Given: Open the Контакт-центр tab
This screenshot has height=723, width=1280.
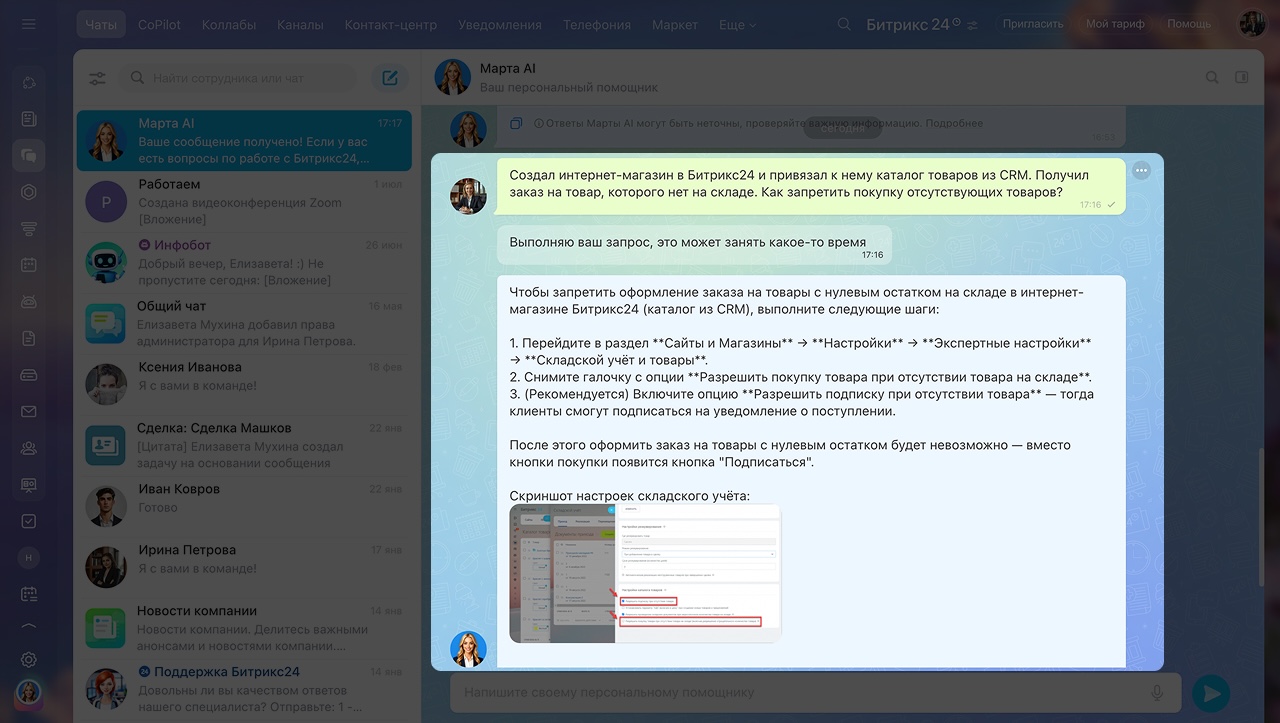Looking at the screenshot, I should tap(391, 24).
